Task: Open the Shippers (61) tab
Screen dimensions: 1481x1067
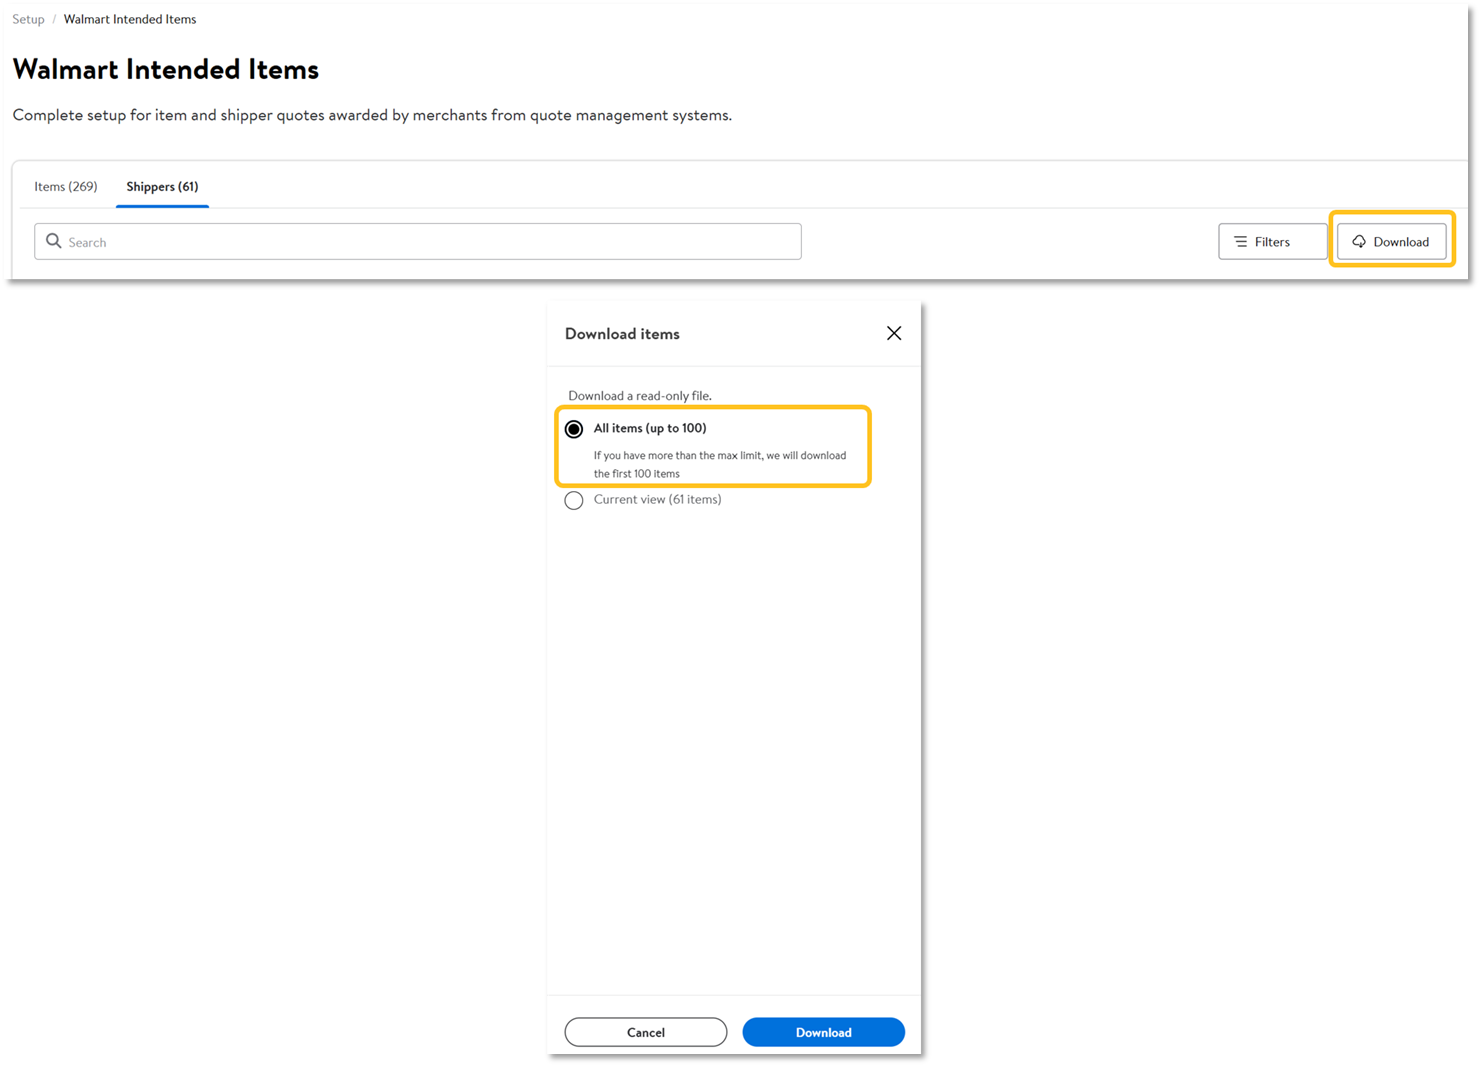Action: coord(162,187)
